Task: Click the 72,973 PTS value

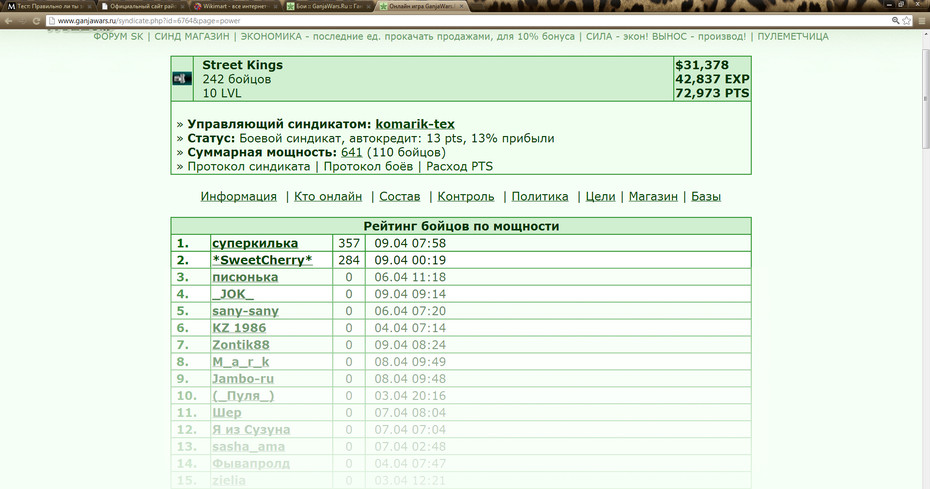Action: point(712,93)
